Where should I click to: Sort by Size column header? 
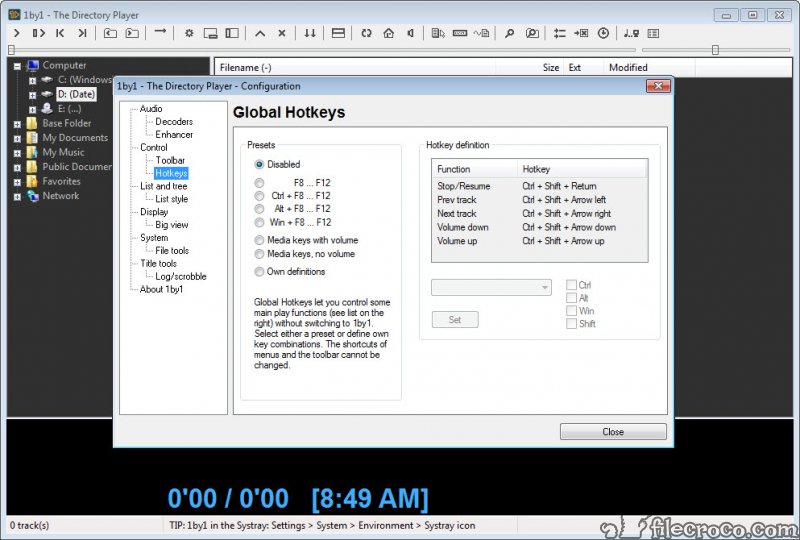529,67
